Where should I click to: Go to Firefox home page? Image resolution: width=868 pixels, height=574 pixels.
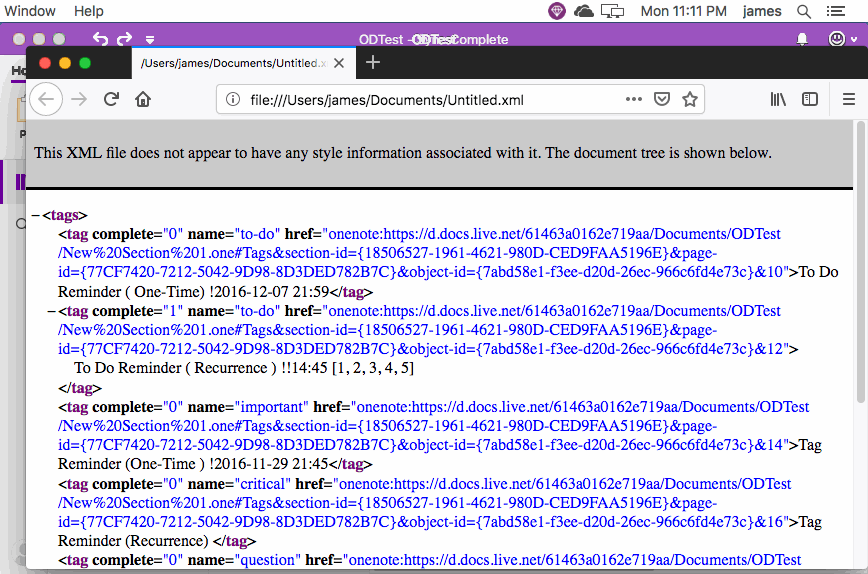point(143,100)
